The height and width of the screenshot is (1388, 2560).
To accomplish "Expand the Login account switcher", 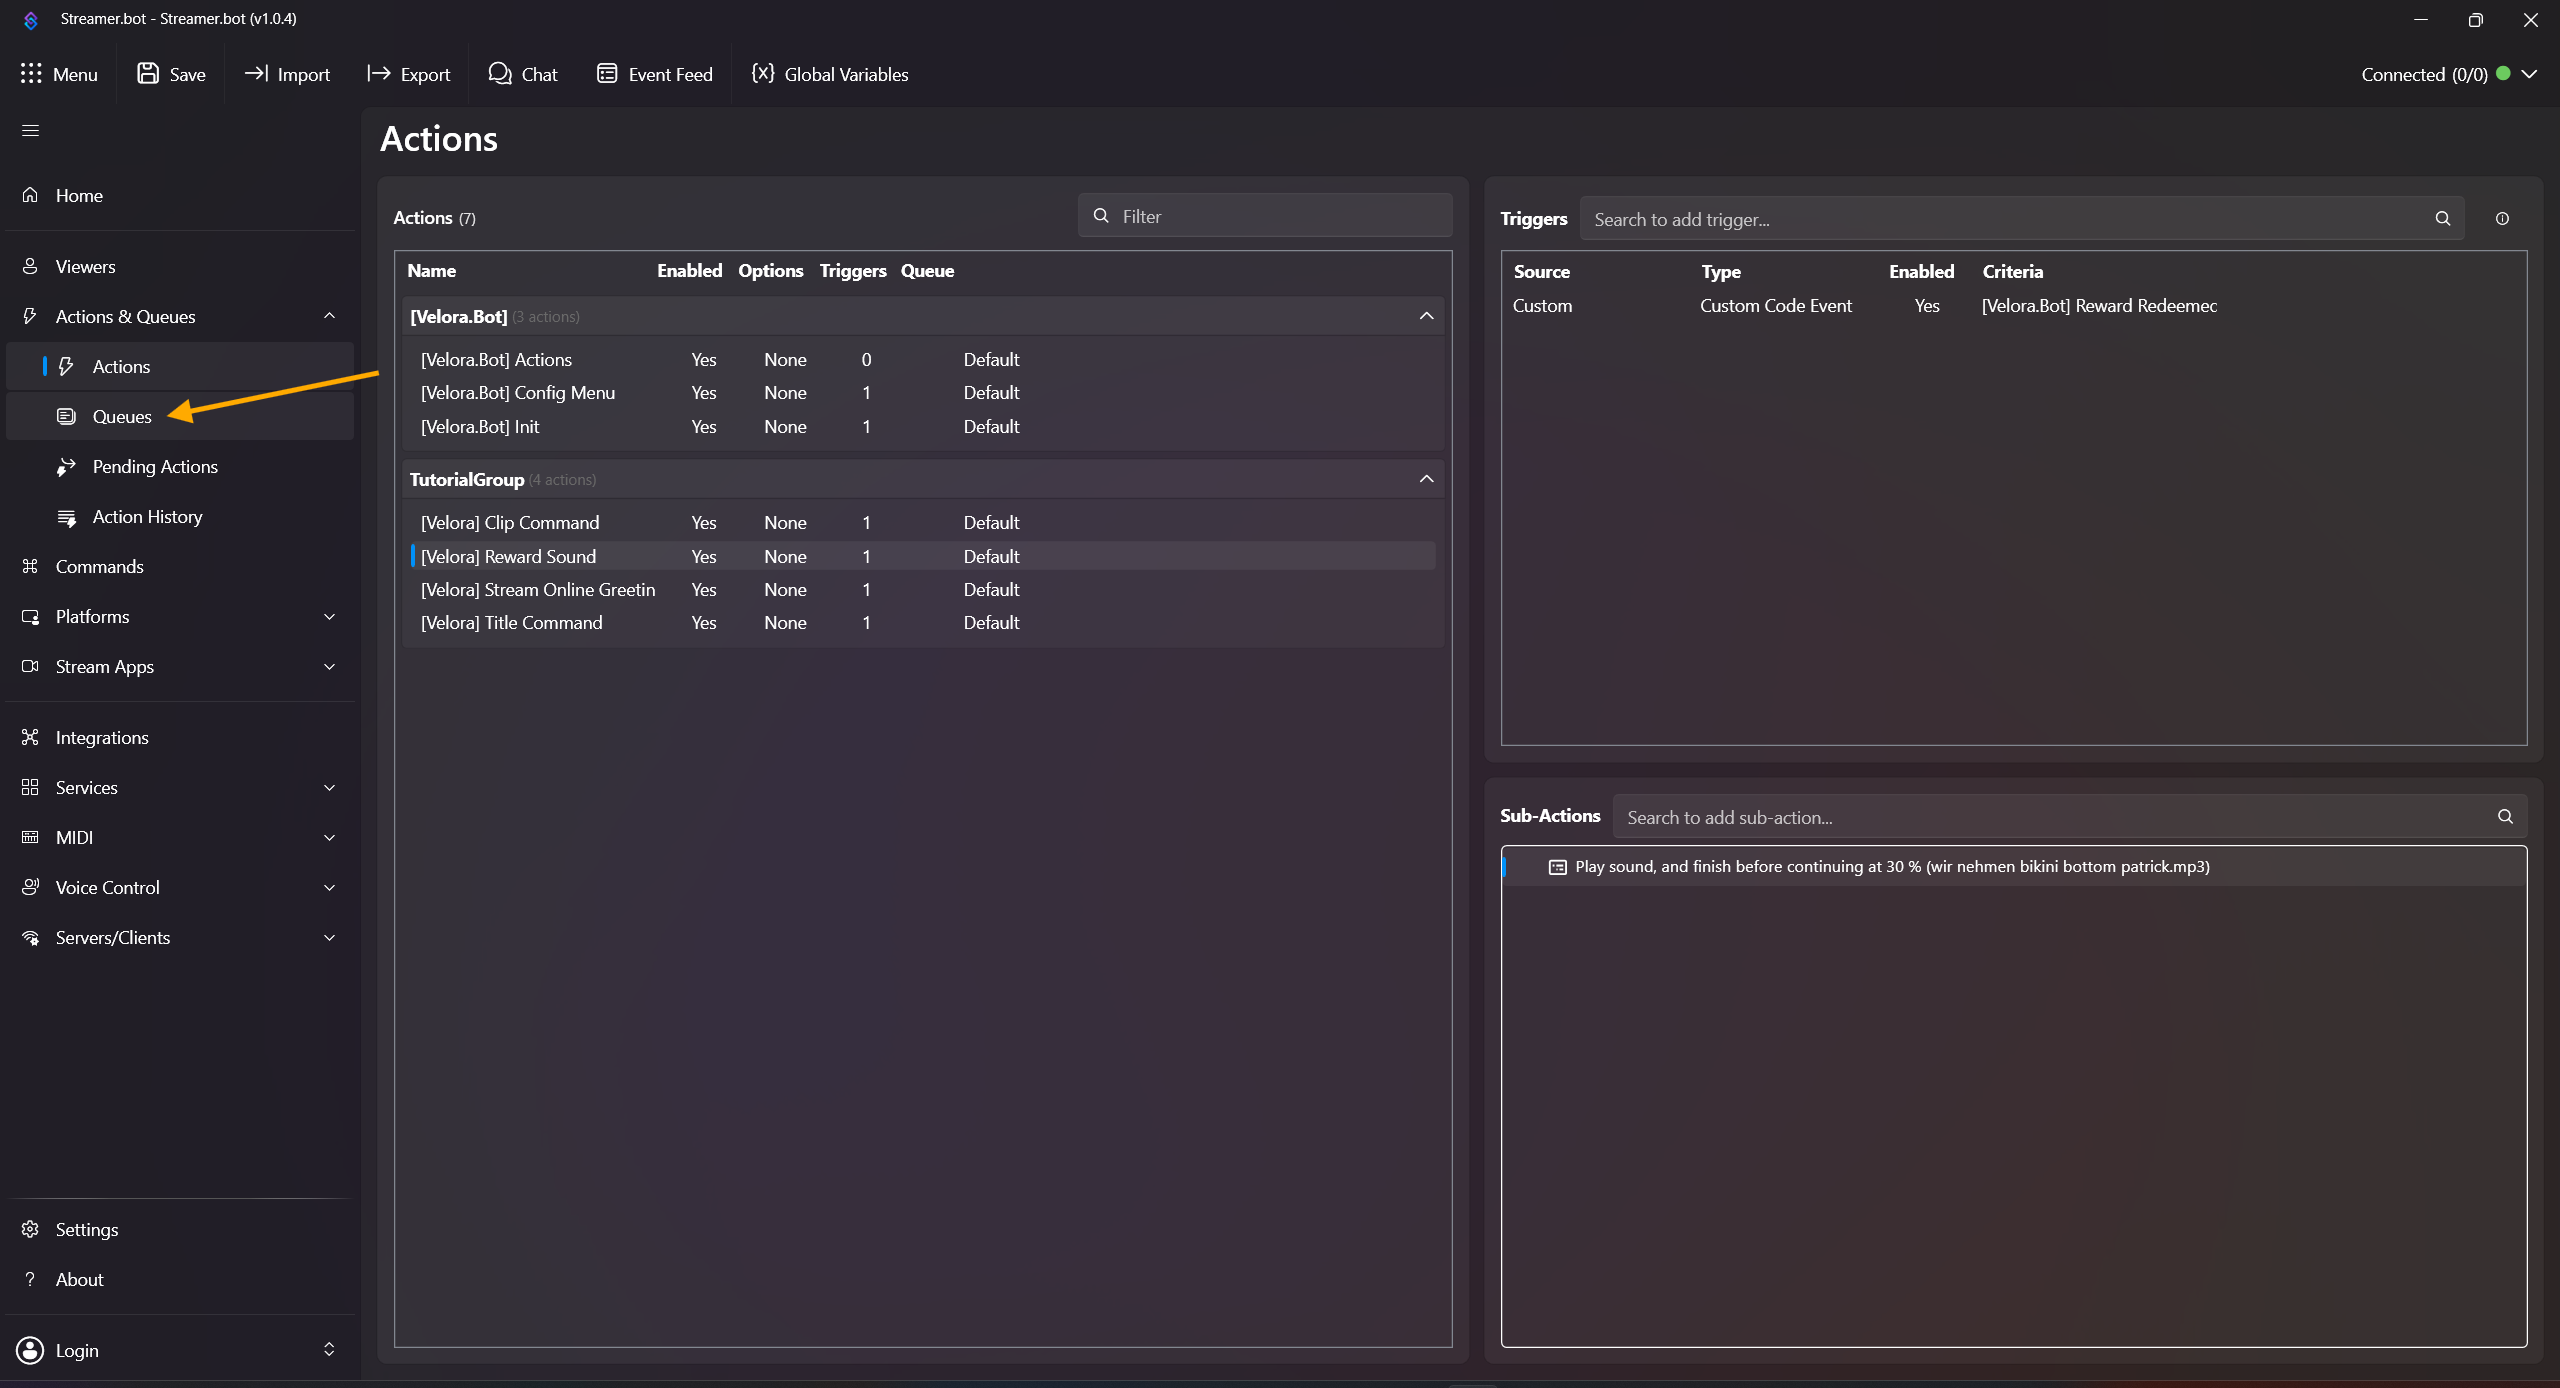I will click(x=329, y=1350).
